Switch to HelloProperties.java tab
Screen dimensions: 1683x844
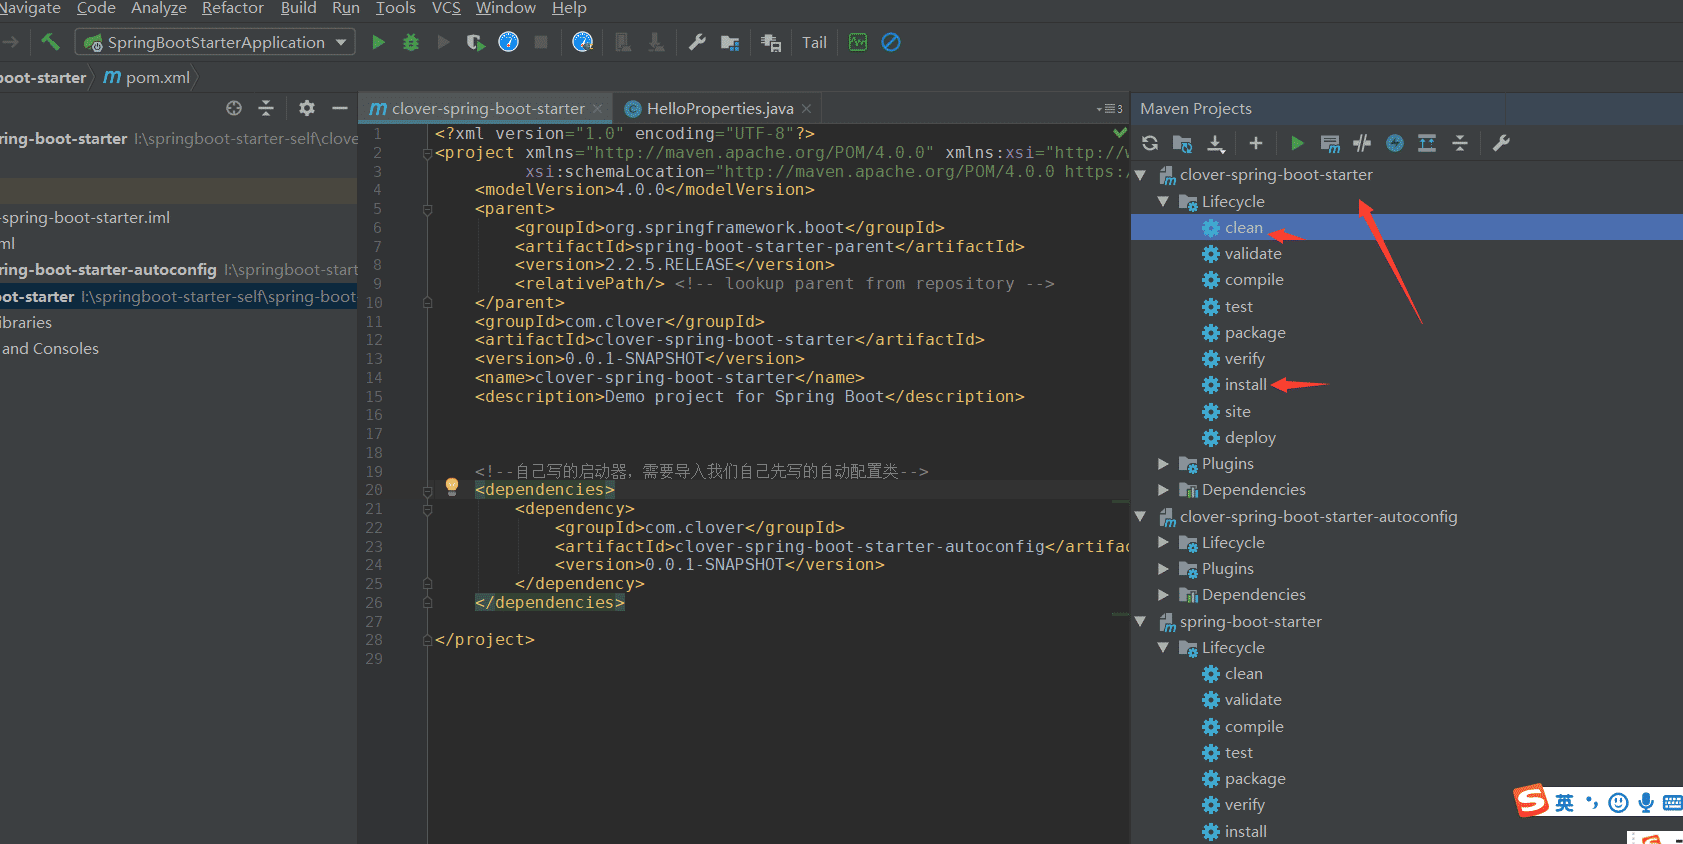719,108
